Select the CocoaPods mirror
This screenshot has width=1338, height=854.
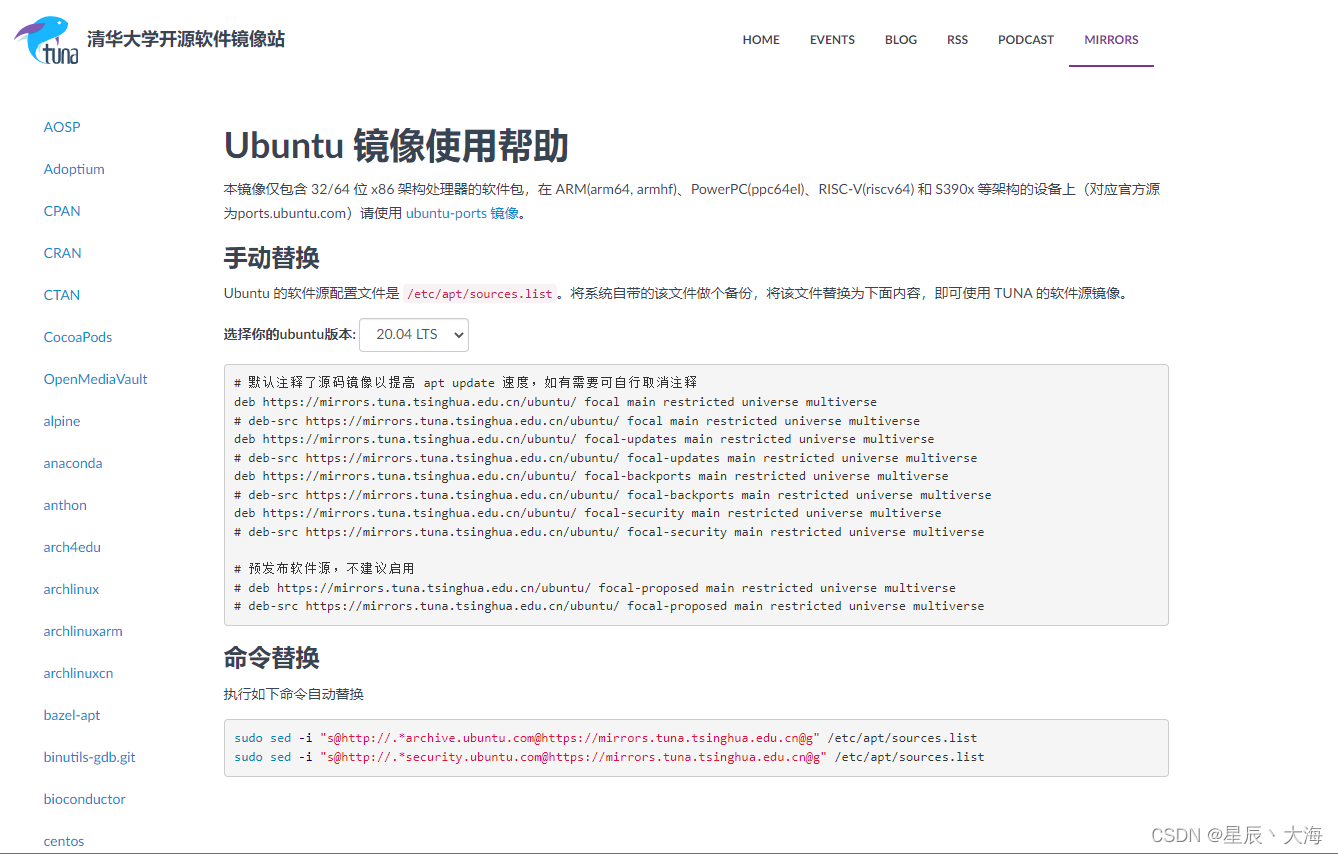pos(77,337)
